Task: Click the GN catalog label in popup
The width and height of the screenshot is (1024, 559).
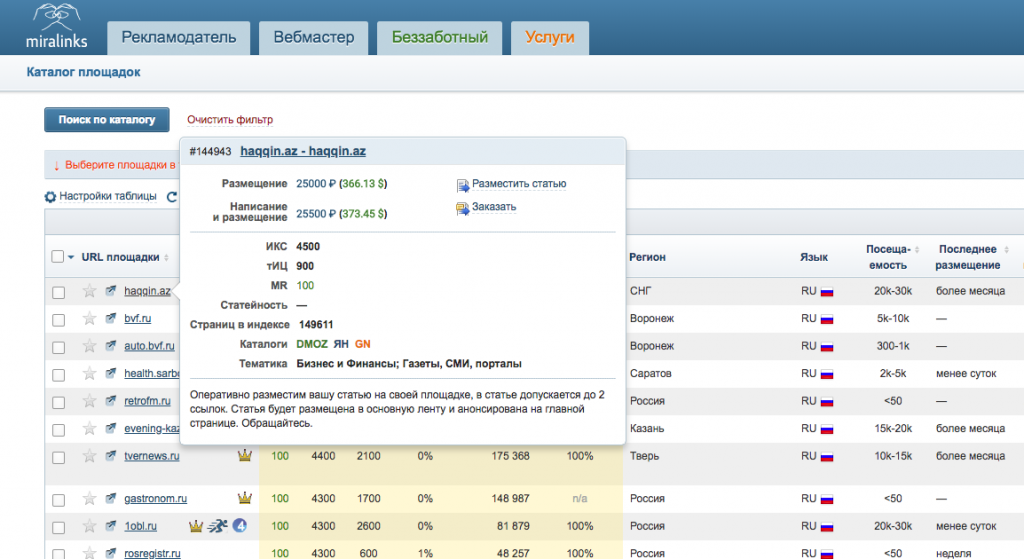Action: coord(362,344)
